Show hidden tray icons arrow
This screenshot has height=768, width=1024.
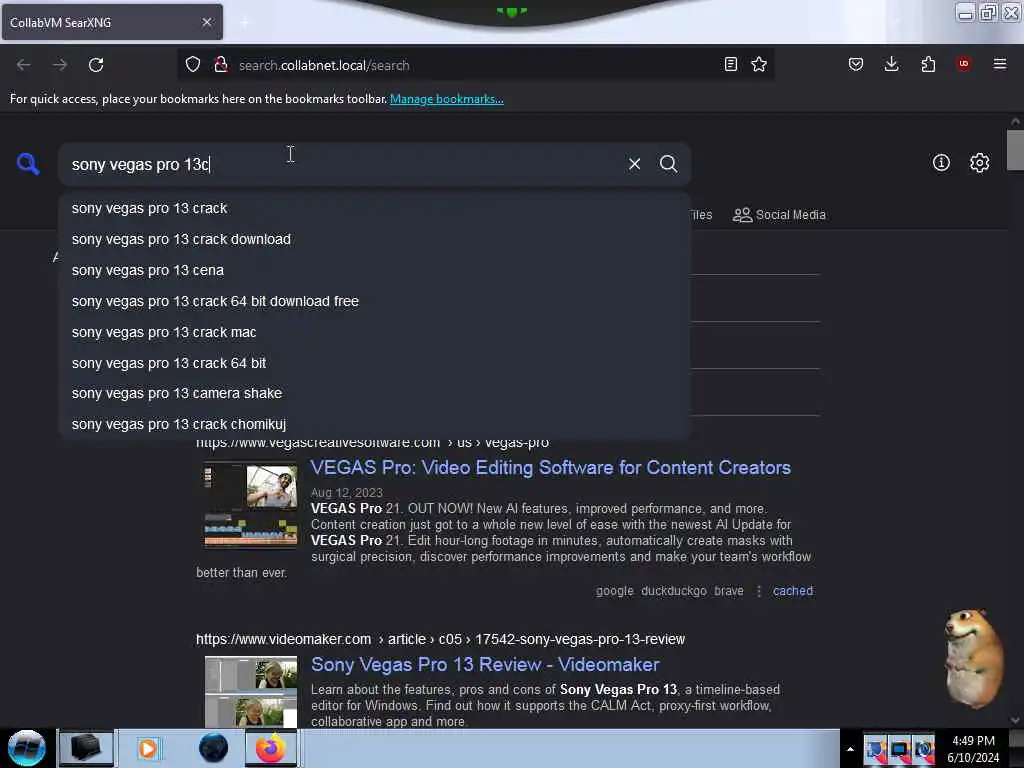(x=850, y=749)
